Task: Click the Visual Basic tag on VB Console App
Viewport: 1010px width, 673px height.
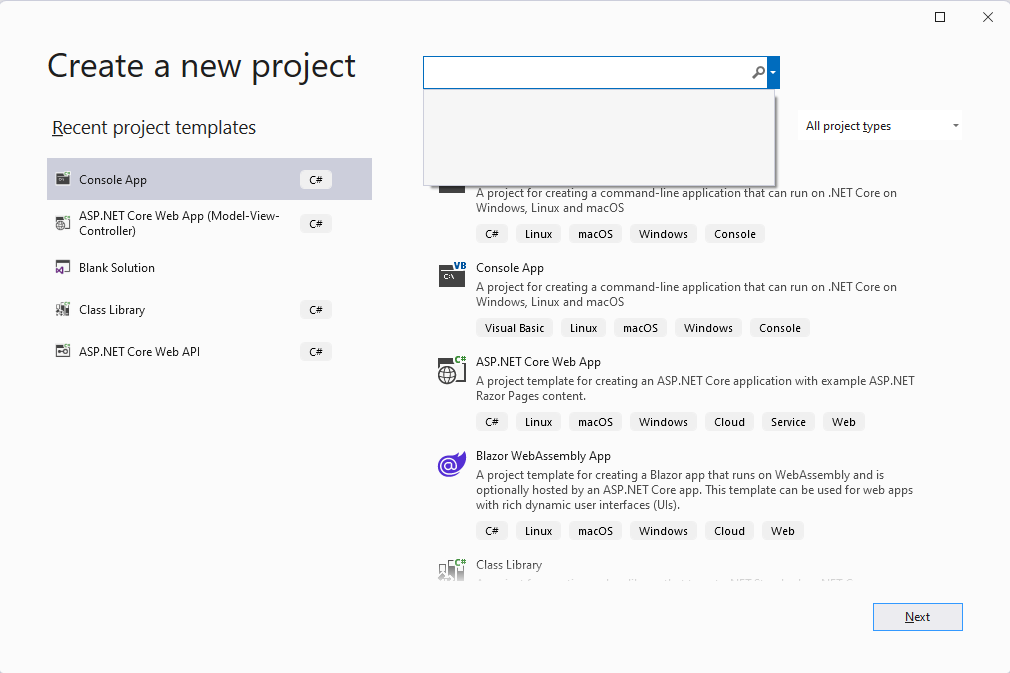Action: point(514,328)
